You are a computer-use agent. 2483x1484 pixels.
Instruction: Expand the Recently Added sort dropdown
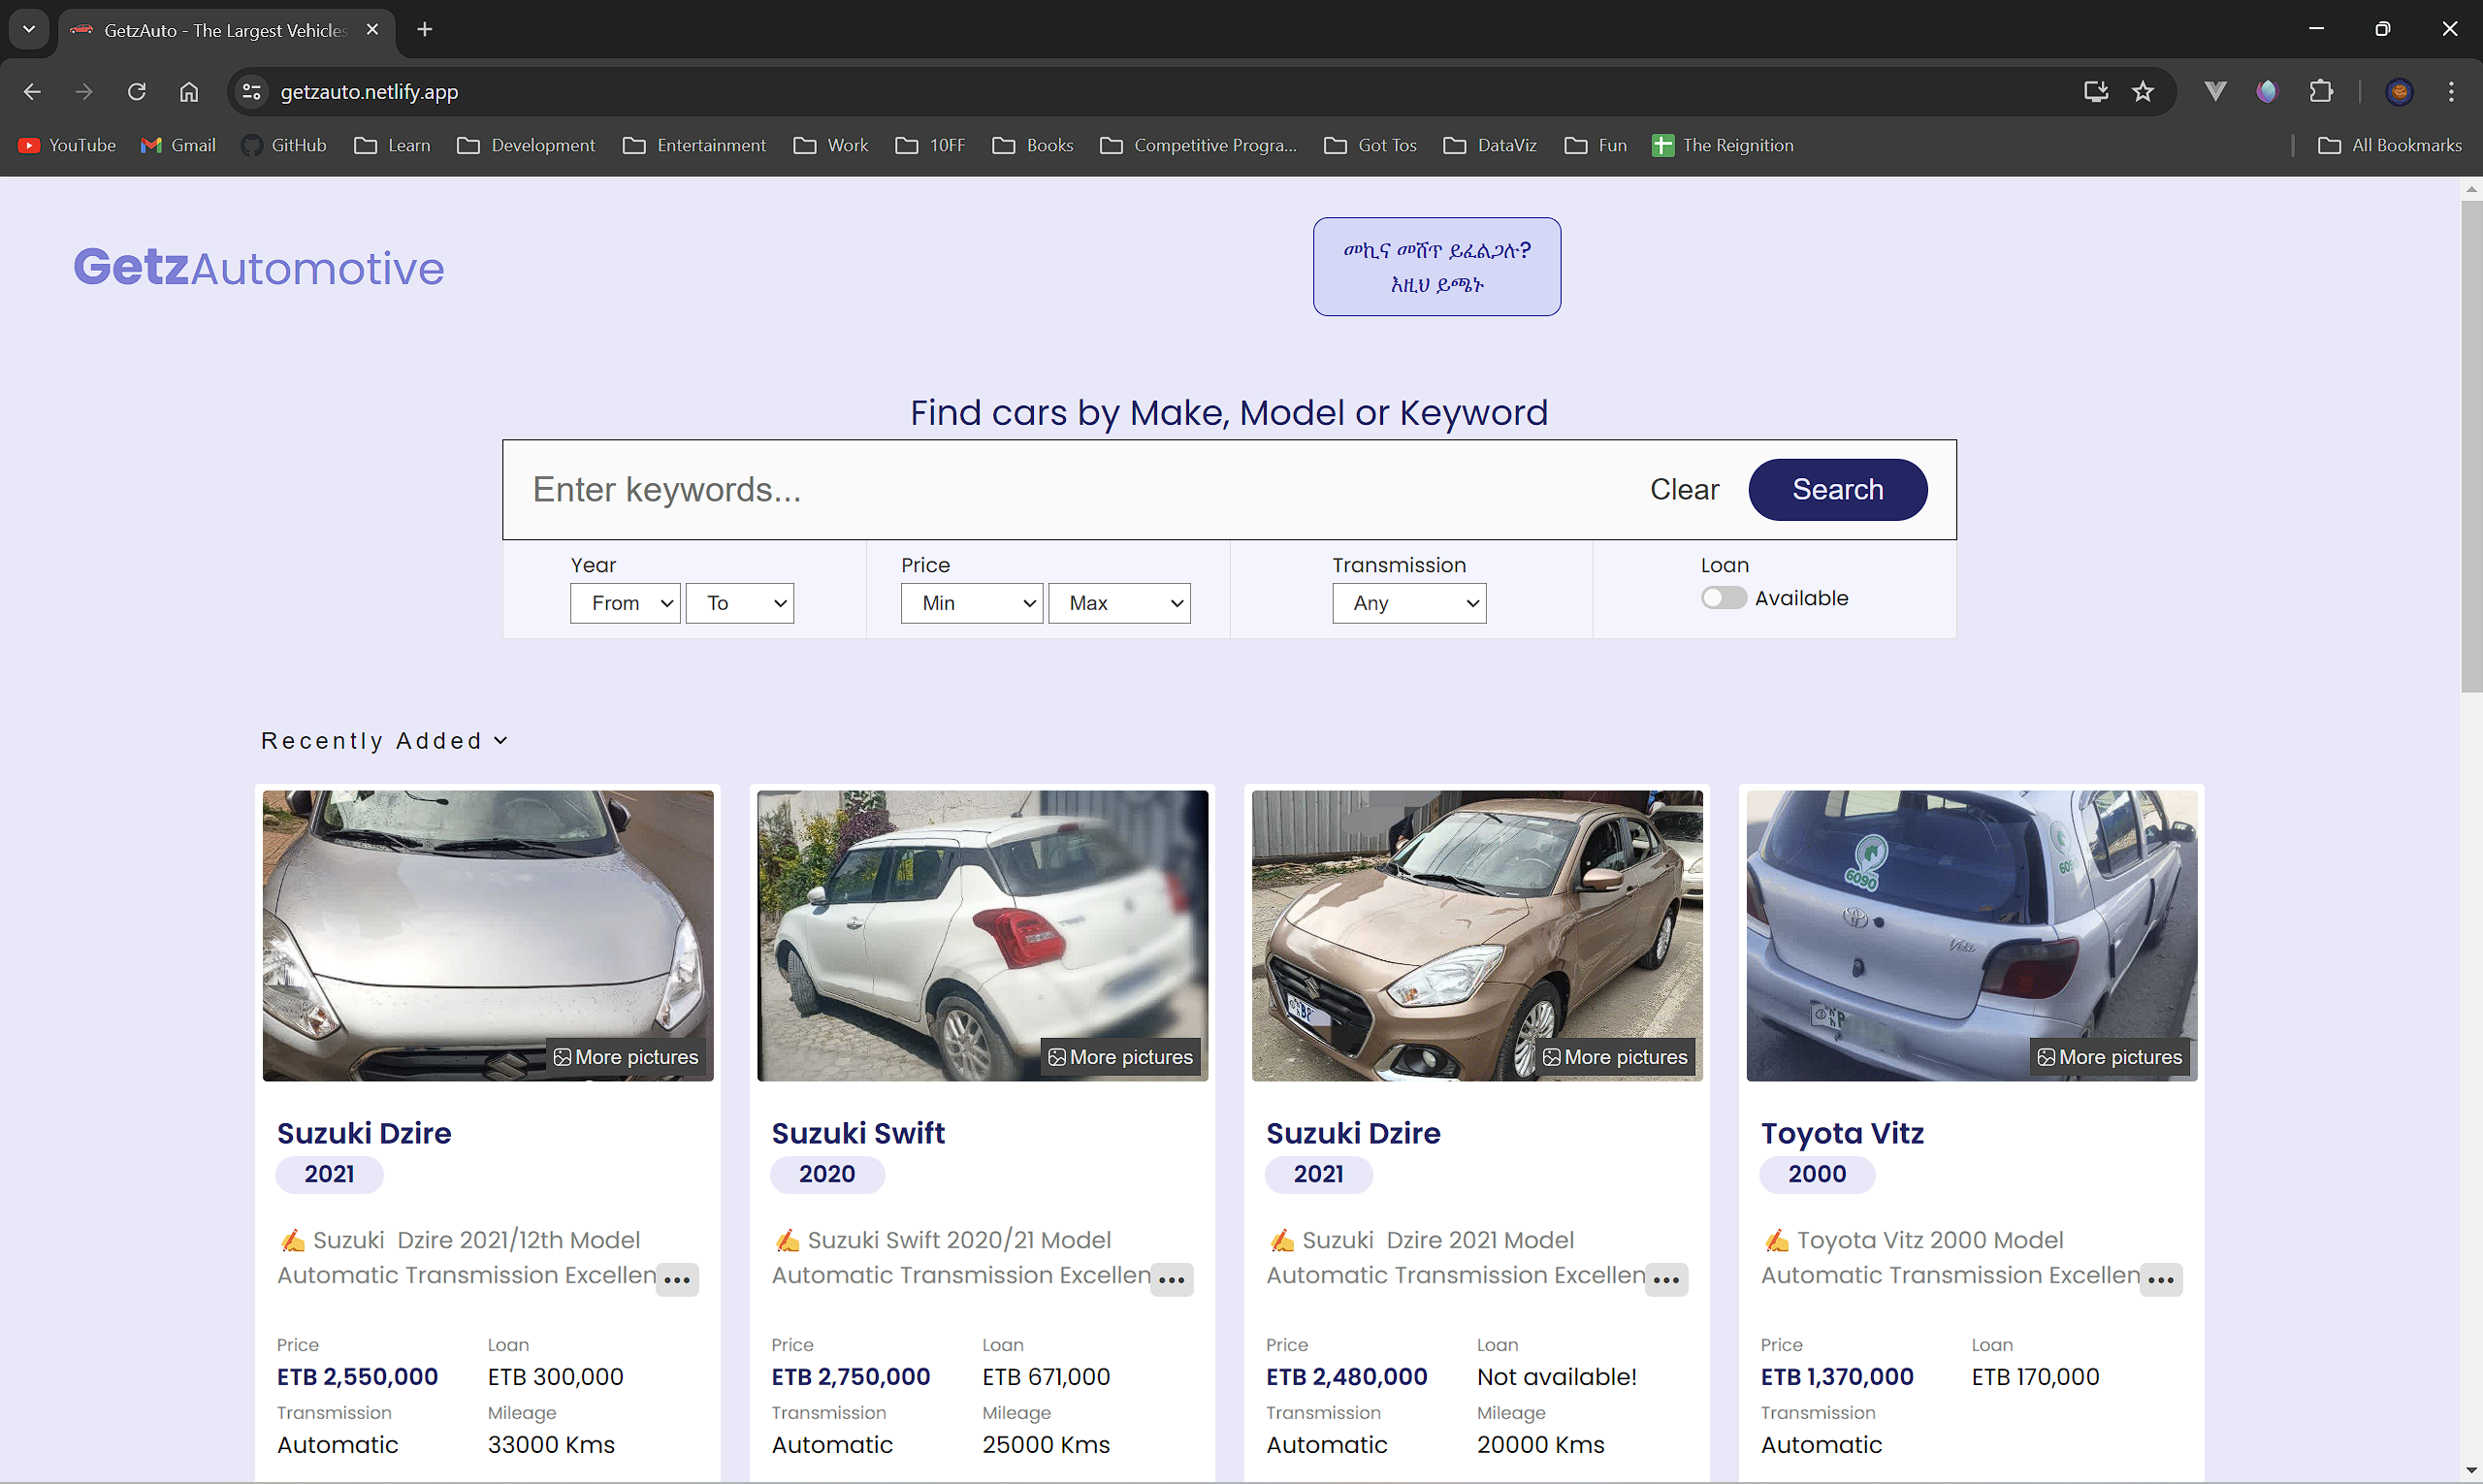[x=385, y=741]
